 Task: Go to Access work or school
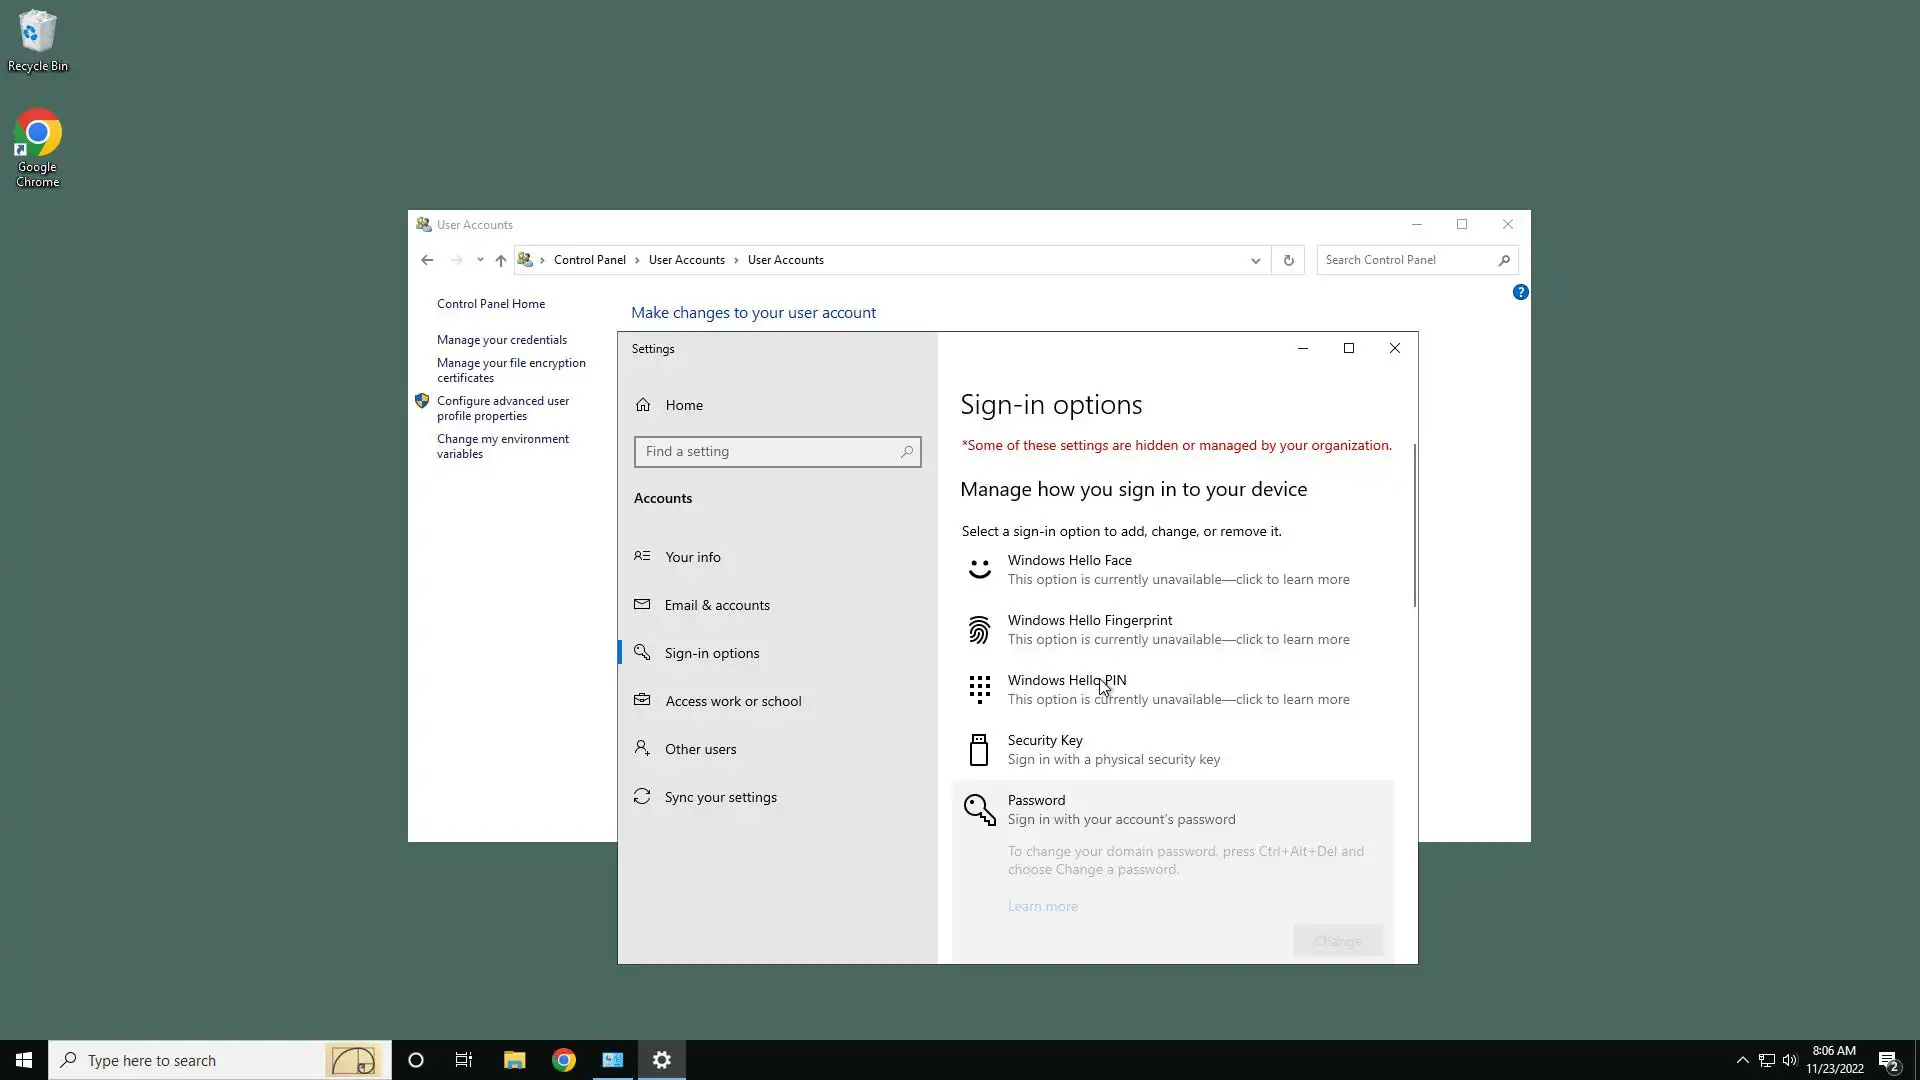pyautogui.click(x=732, y=701)
